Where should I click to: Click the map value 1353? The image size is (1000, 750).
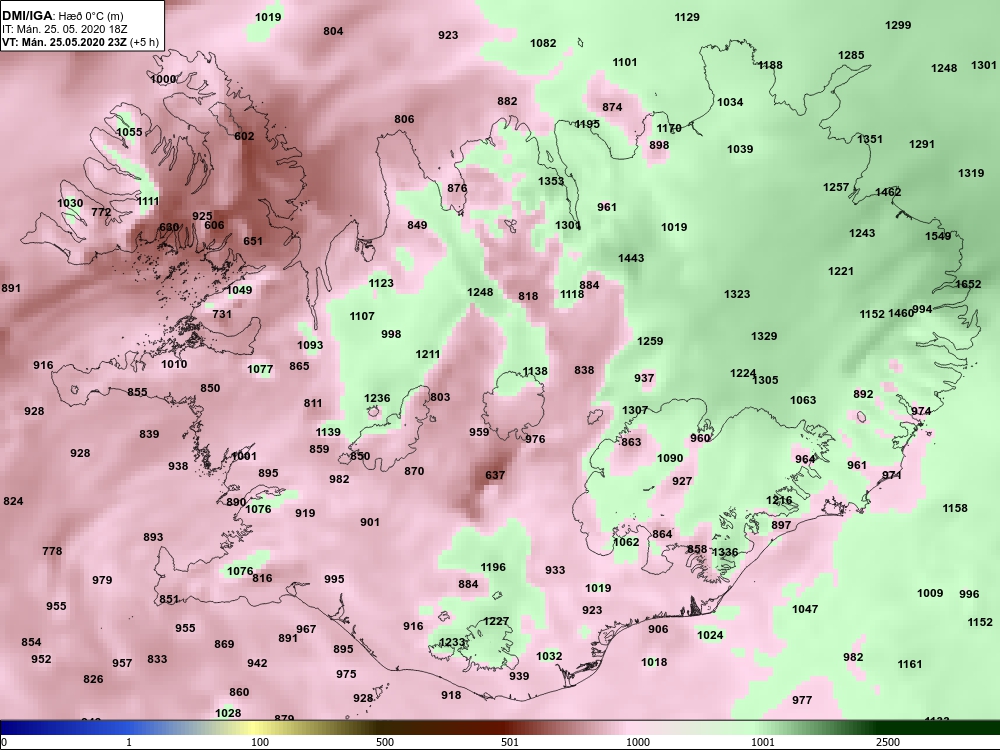tap(551, 180)
